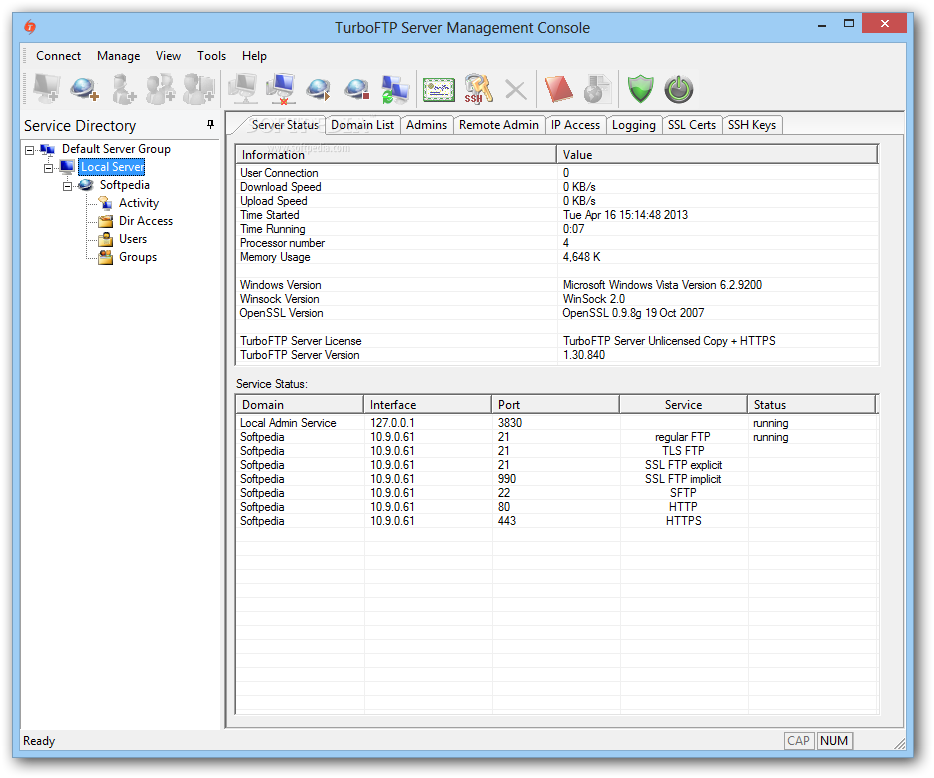This screenshot has width=934, height=778.
Task: Click the refresh servers toolbar icon
Action: pyautogui.click(x=394, y=90)
